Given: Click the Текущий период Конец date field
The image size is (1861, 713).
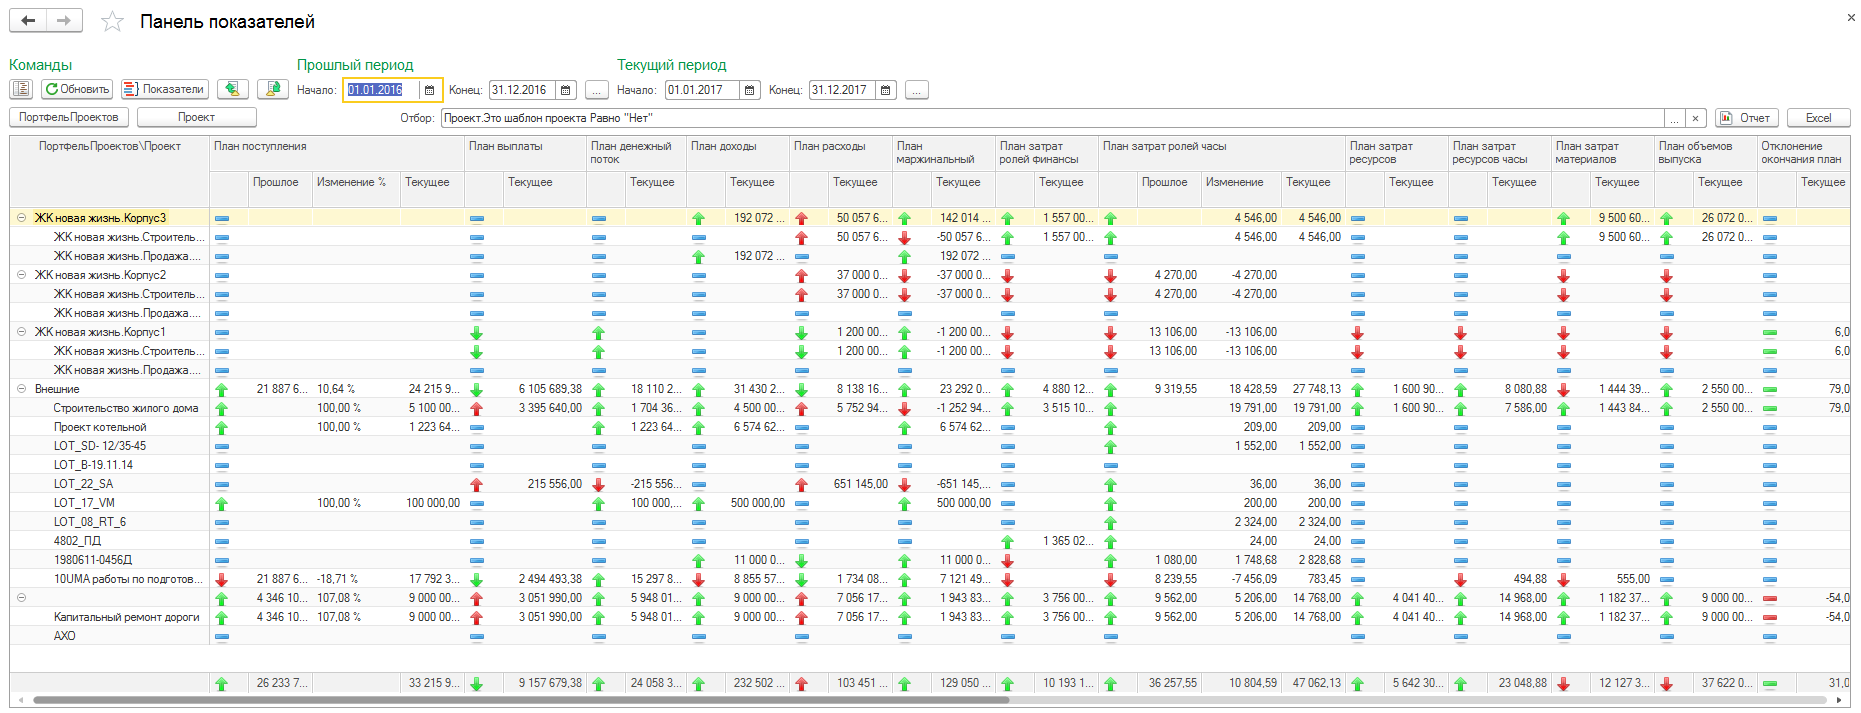Looking at the screenshot, I should 842,90.
